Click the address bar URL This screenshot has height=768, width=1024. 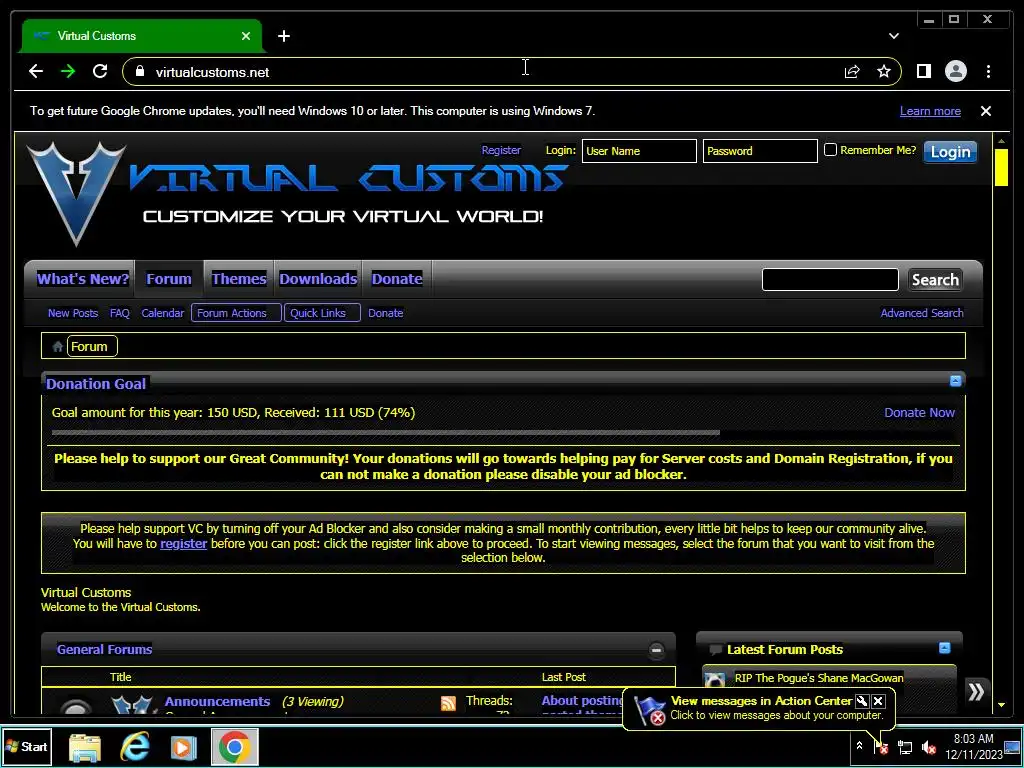(x=212, y=72)
